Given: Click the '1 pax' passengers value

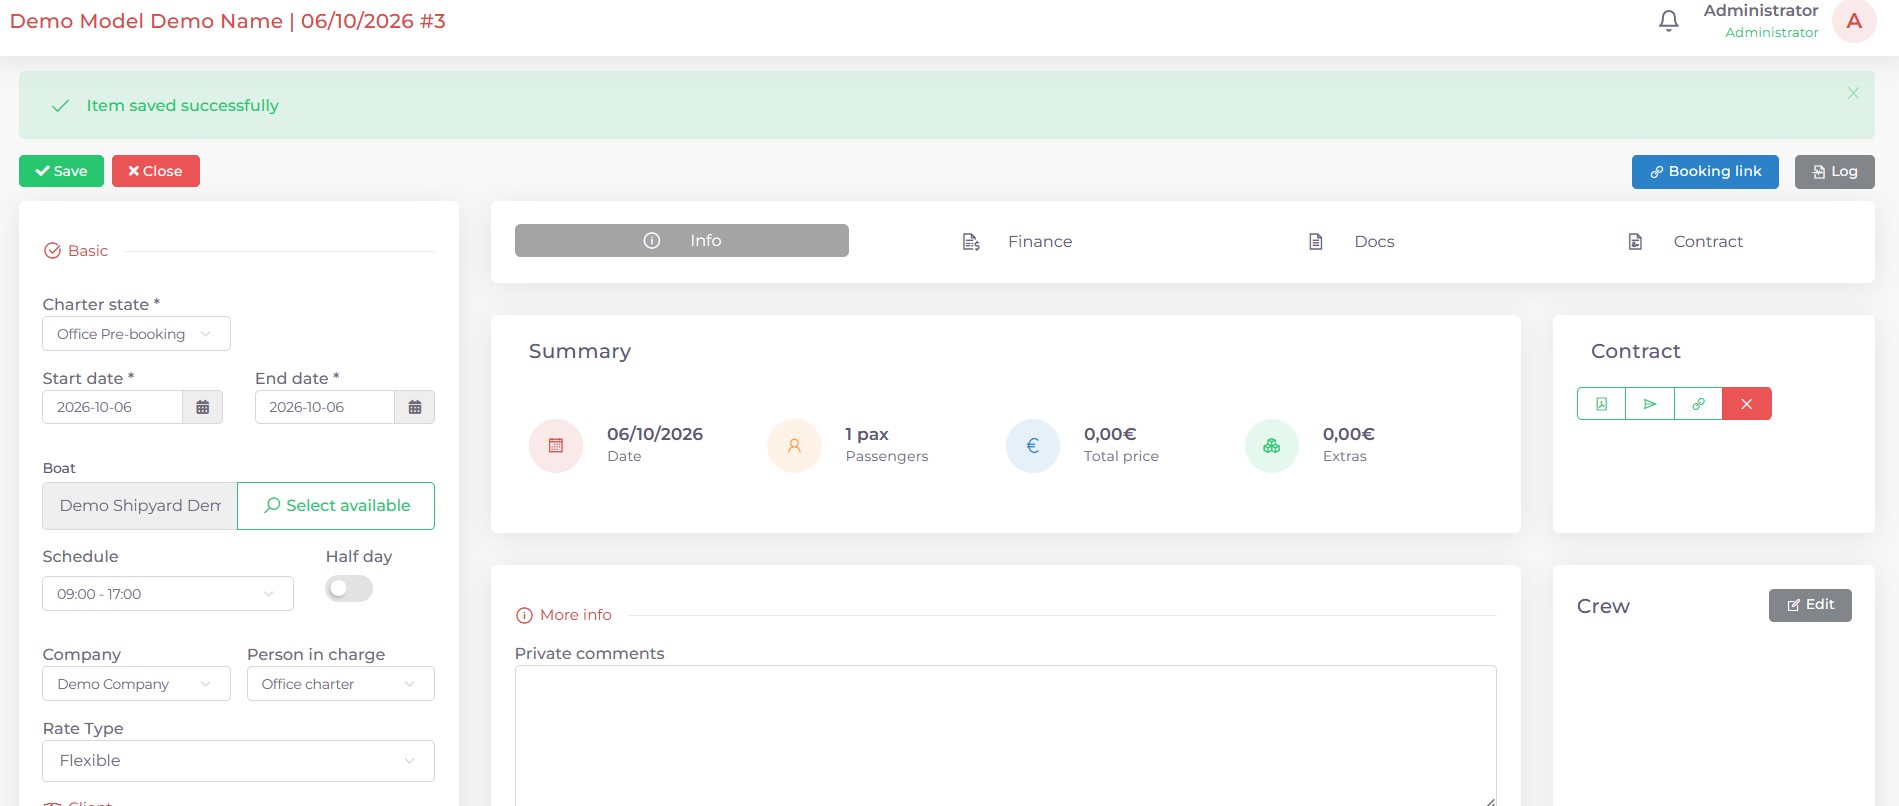Looking at the screenshot, I should [x=867, y=434].
